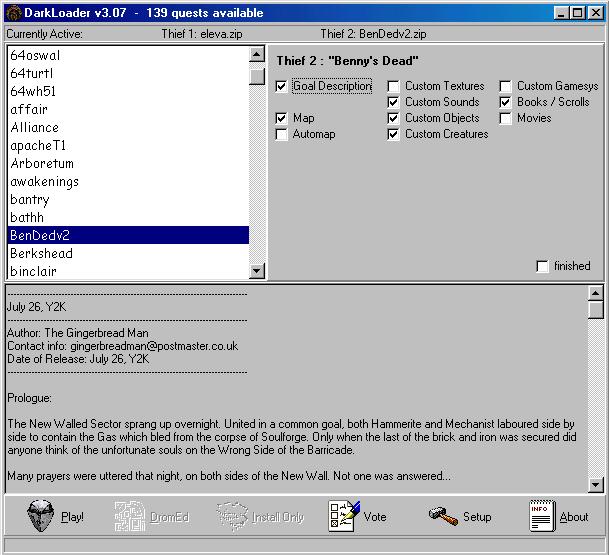Click the Setup button label
This screenshot has width=609, height=555.
477,517
